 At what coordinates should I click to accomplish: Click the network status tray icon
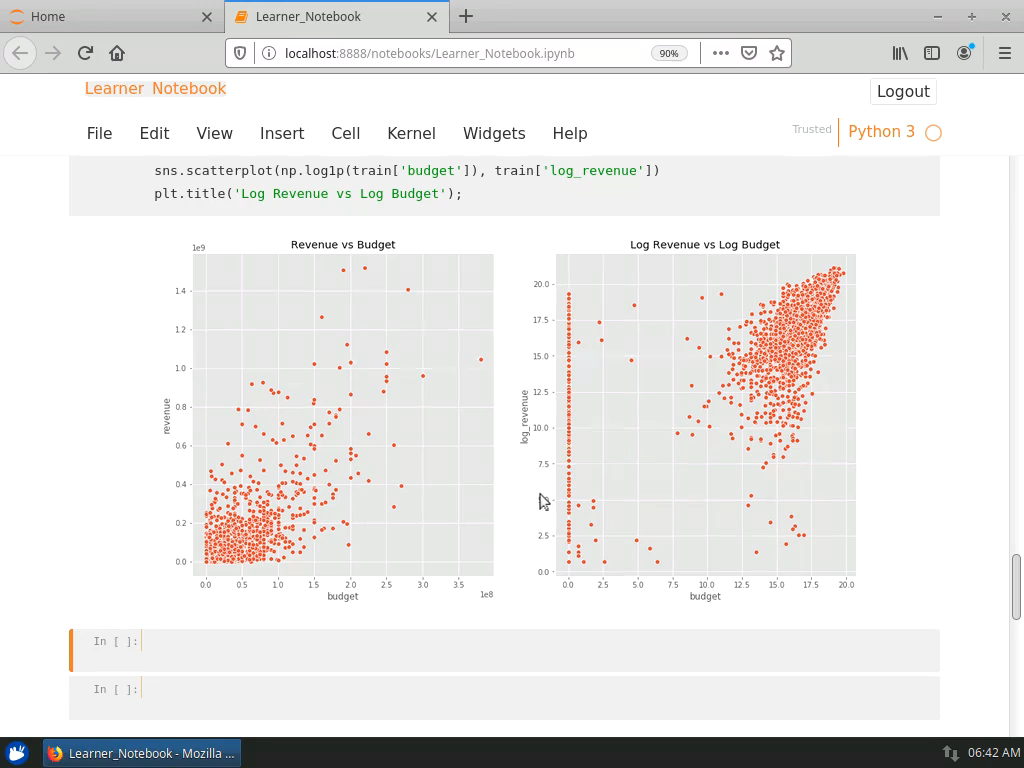(x=951, y=753)
